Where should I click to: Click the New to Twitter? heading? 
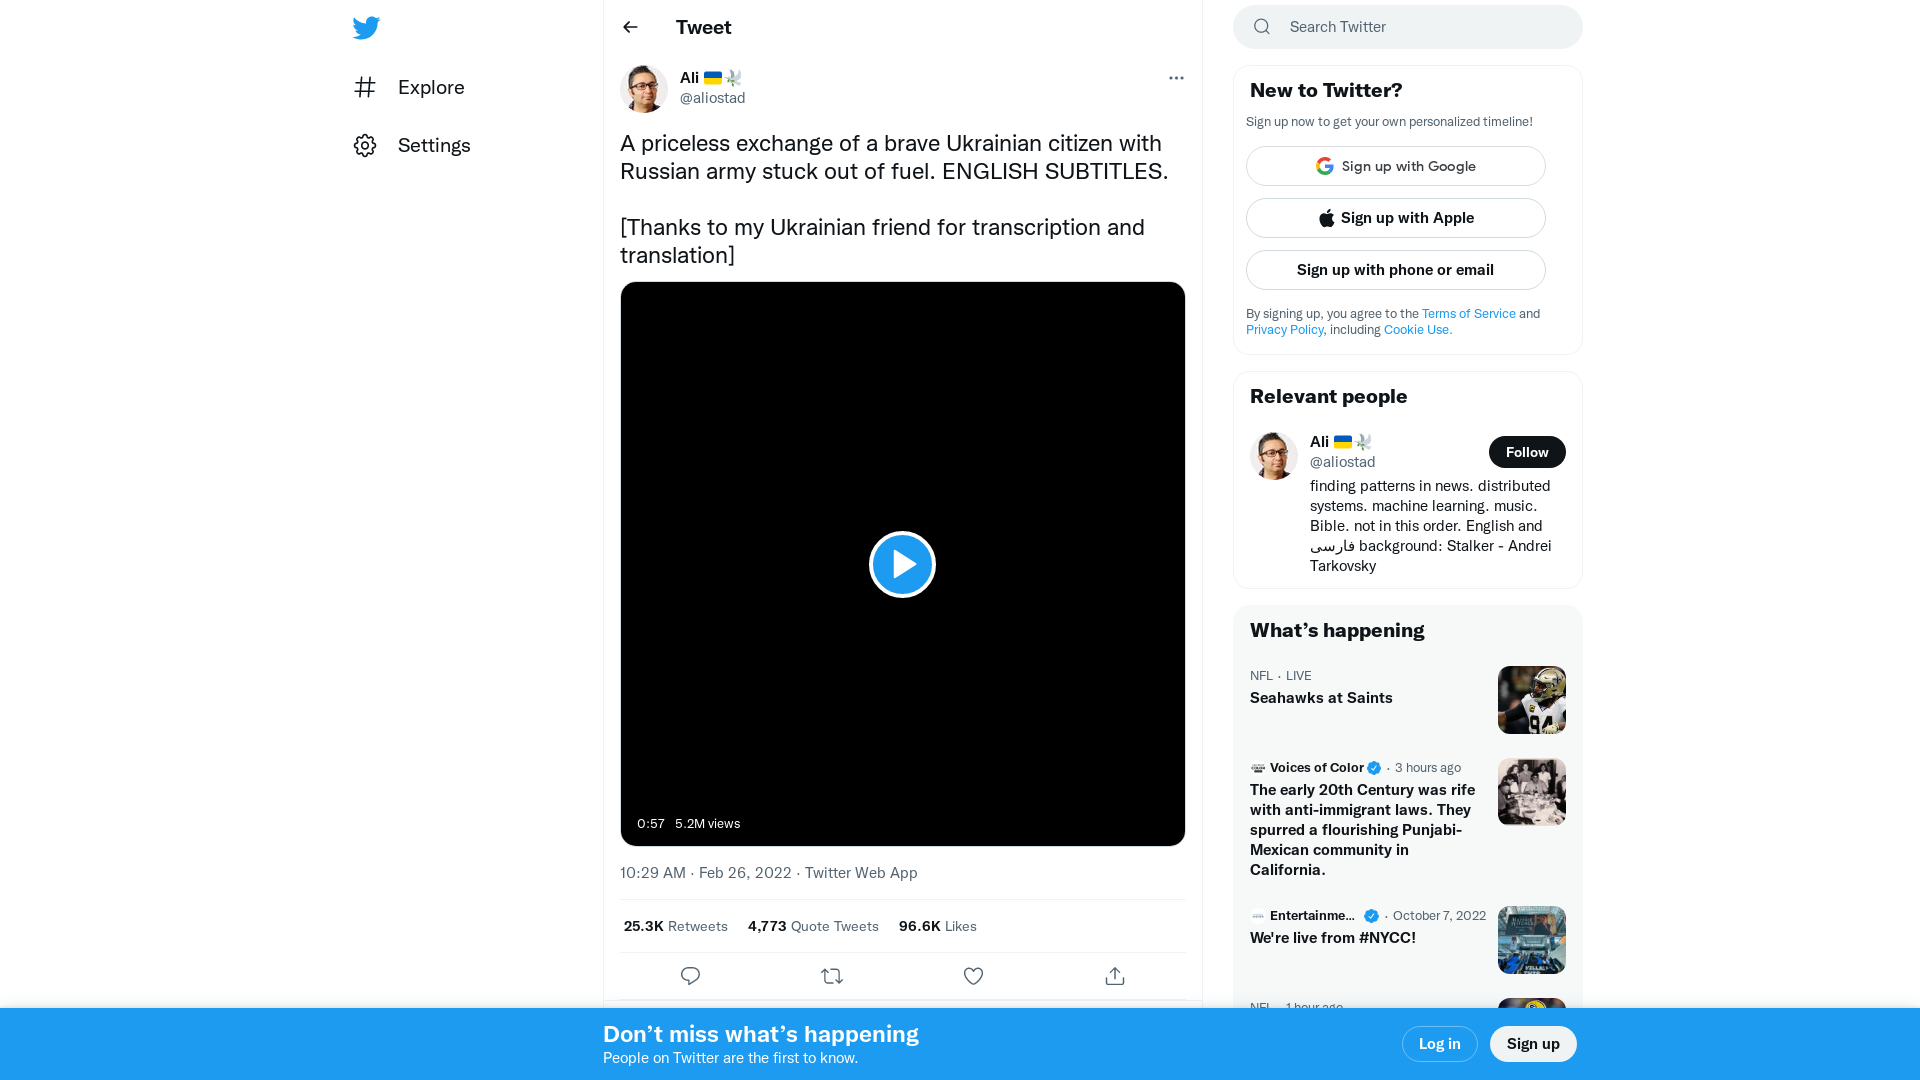click(x=1326, y=90)
